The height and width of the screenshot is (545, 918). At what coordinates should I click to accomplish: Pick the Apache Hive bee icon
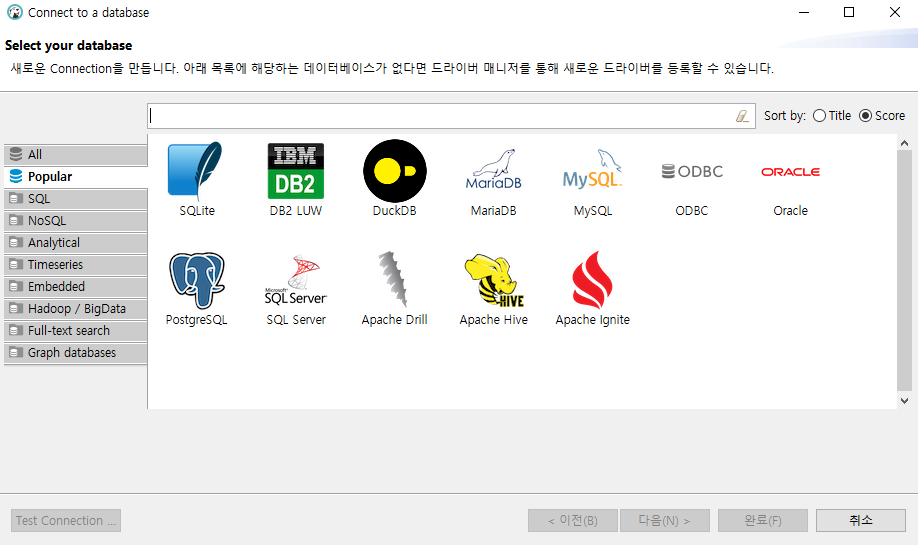point(494,280)
